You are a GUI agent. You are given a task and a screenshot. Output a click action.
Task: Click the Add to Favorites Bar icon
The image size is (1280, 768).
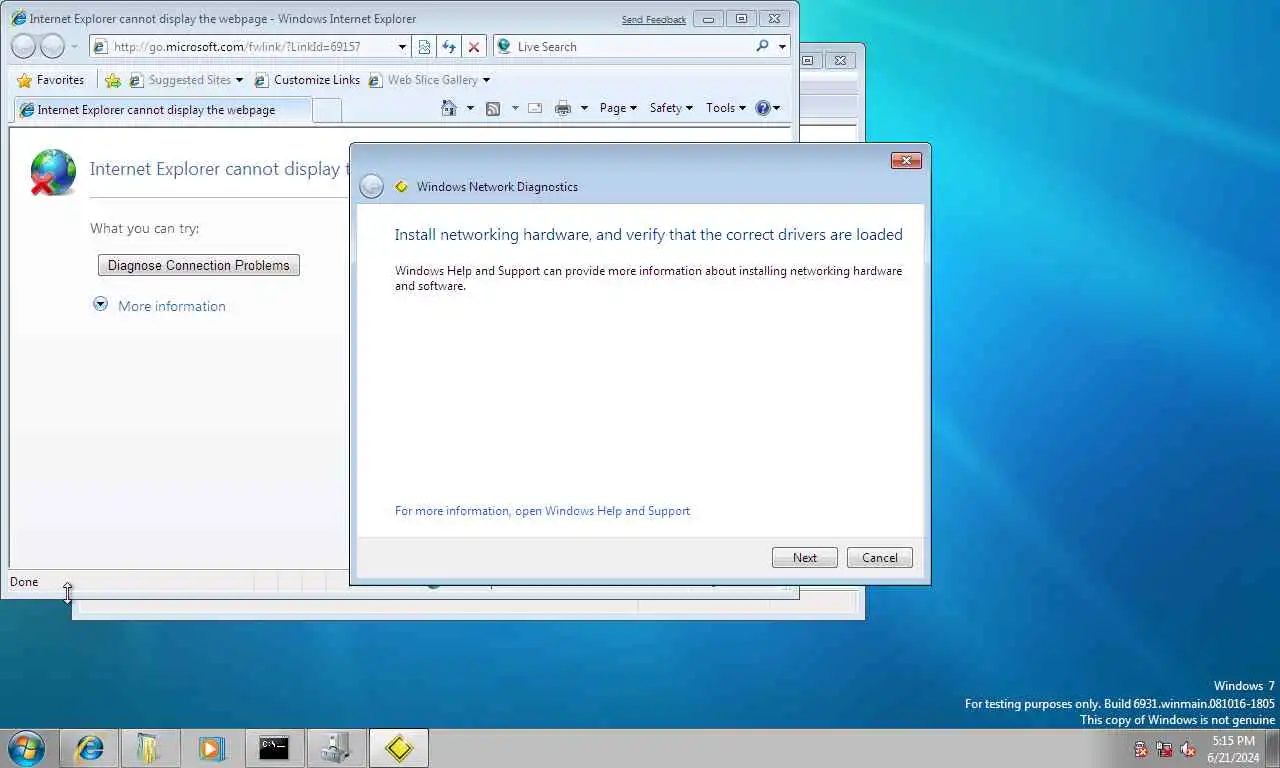(113, 80)
